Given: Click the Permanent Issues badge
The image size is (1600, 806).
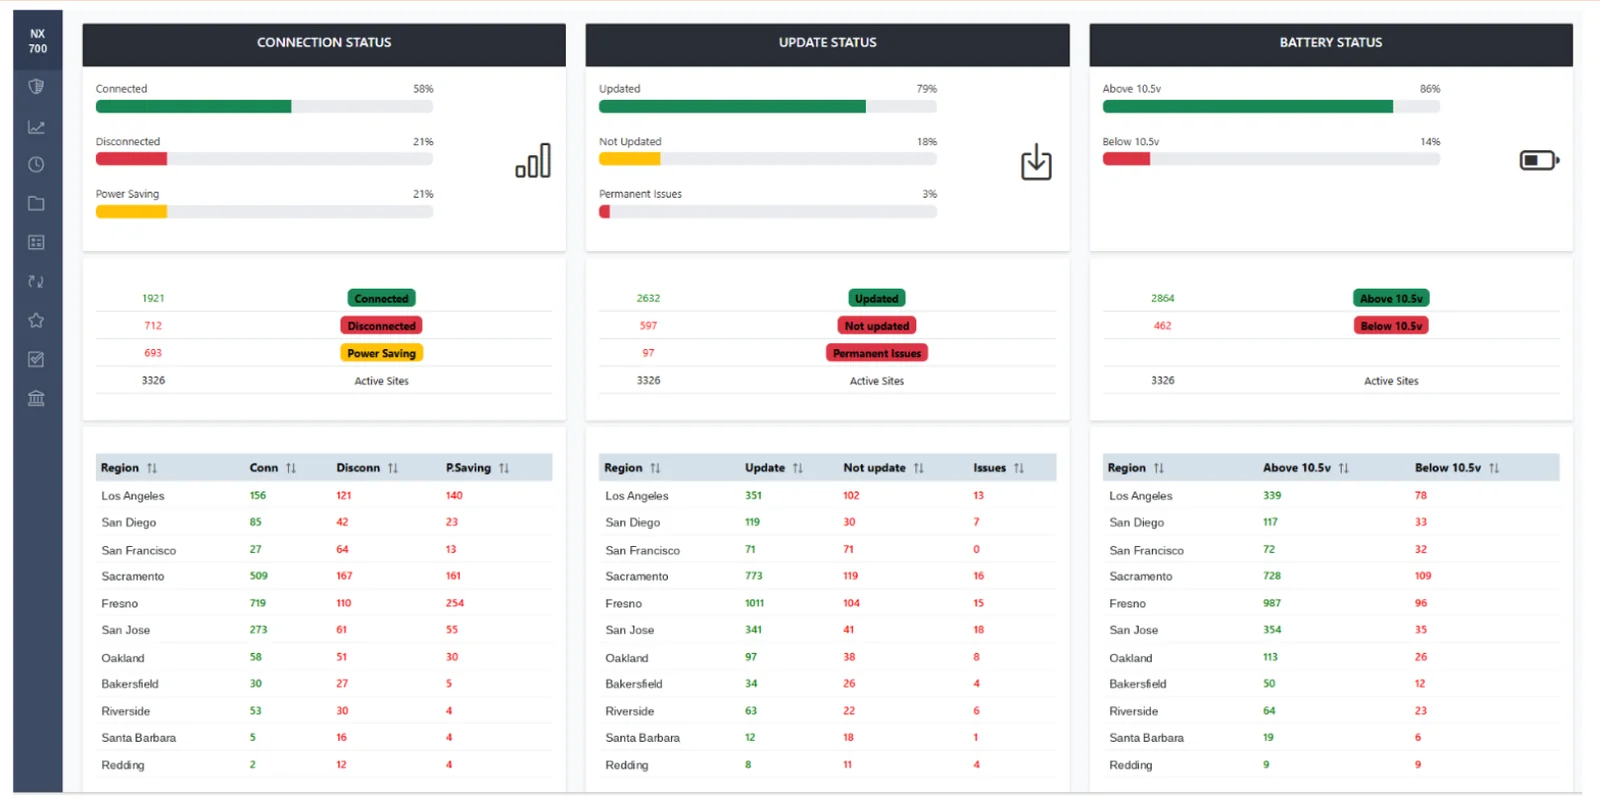Looking at the screenshot, I should (877, 353).
